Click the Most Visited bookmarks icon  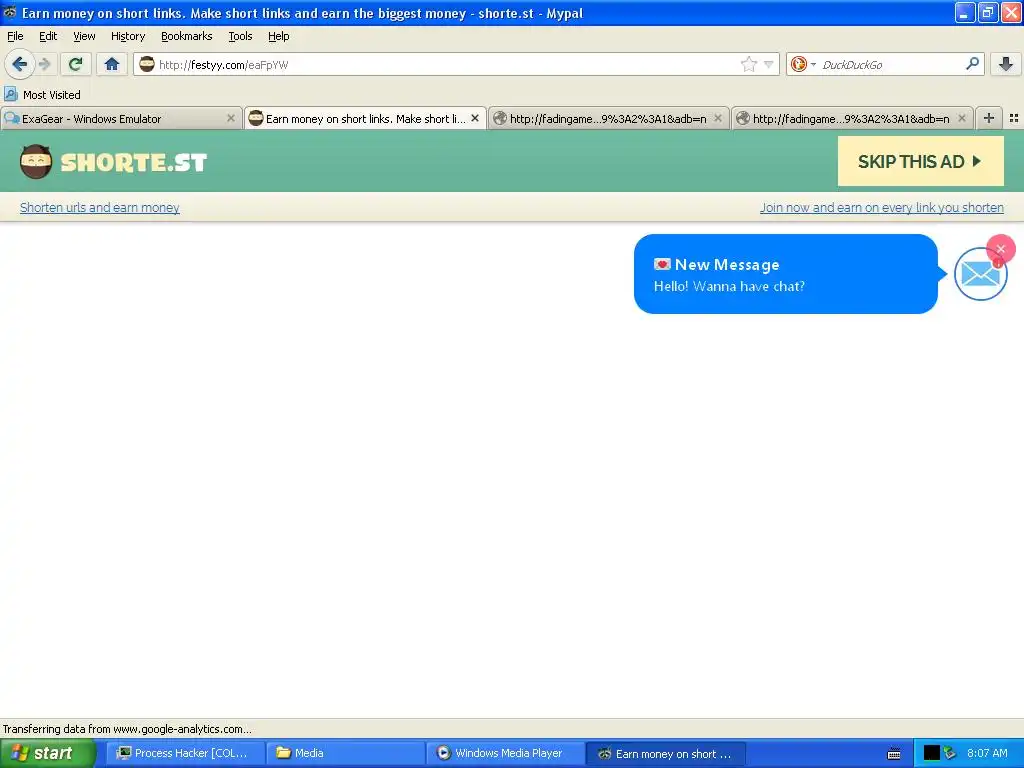(10, 95)
